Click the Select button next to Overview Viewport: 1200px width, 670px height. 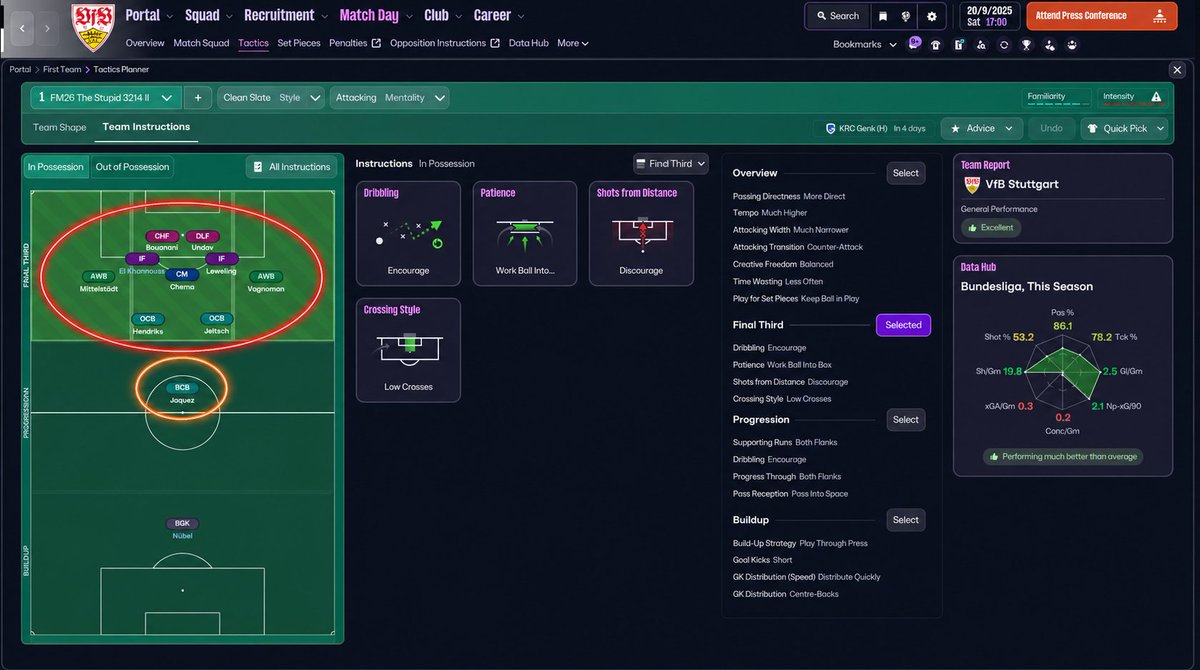905,173
